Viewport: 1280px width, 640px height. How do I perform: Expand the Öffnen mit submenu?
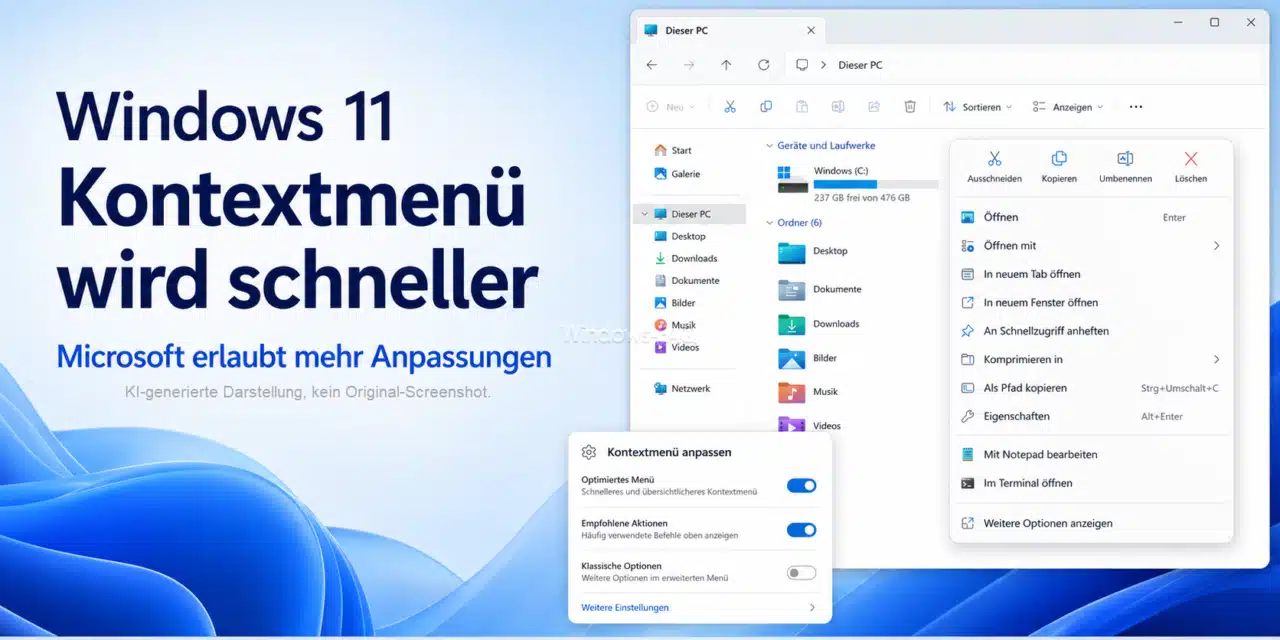click(1217, 245)
